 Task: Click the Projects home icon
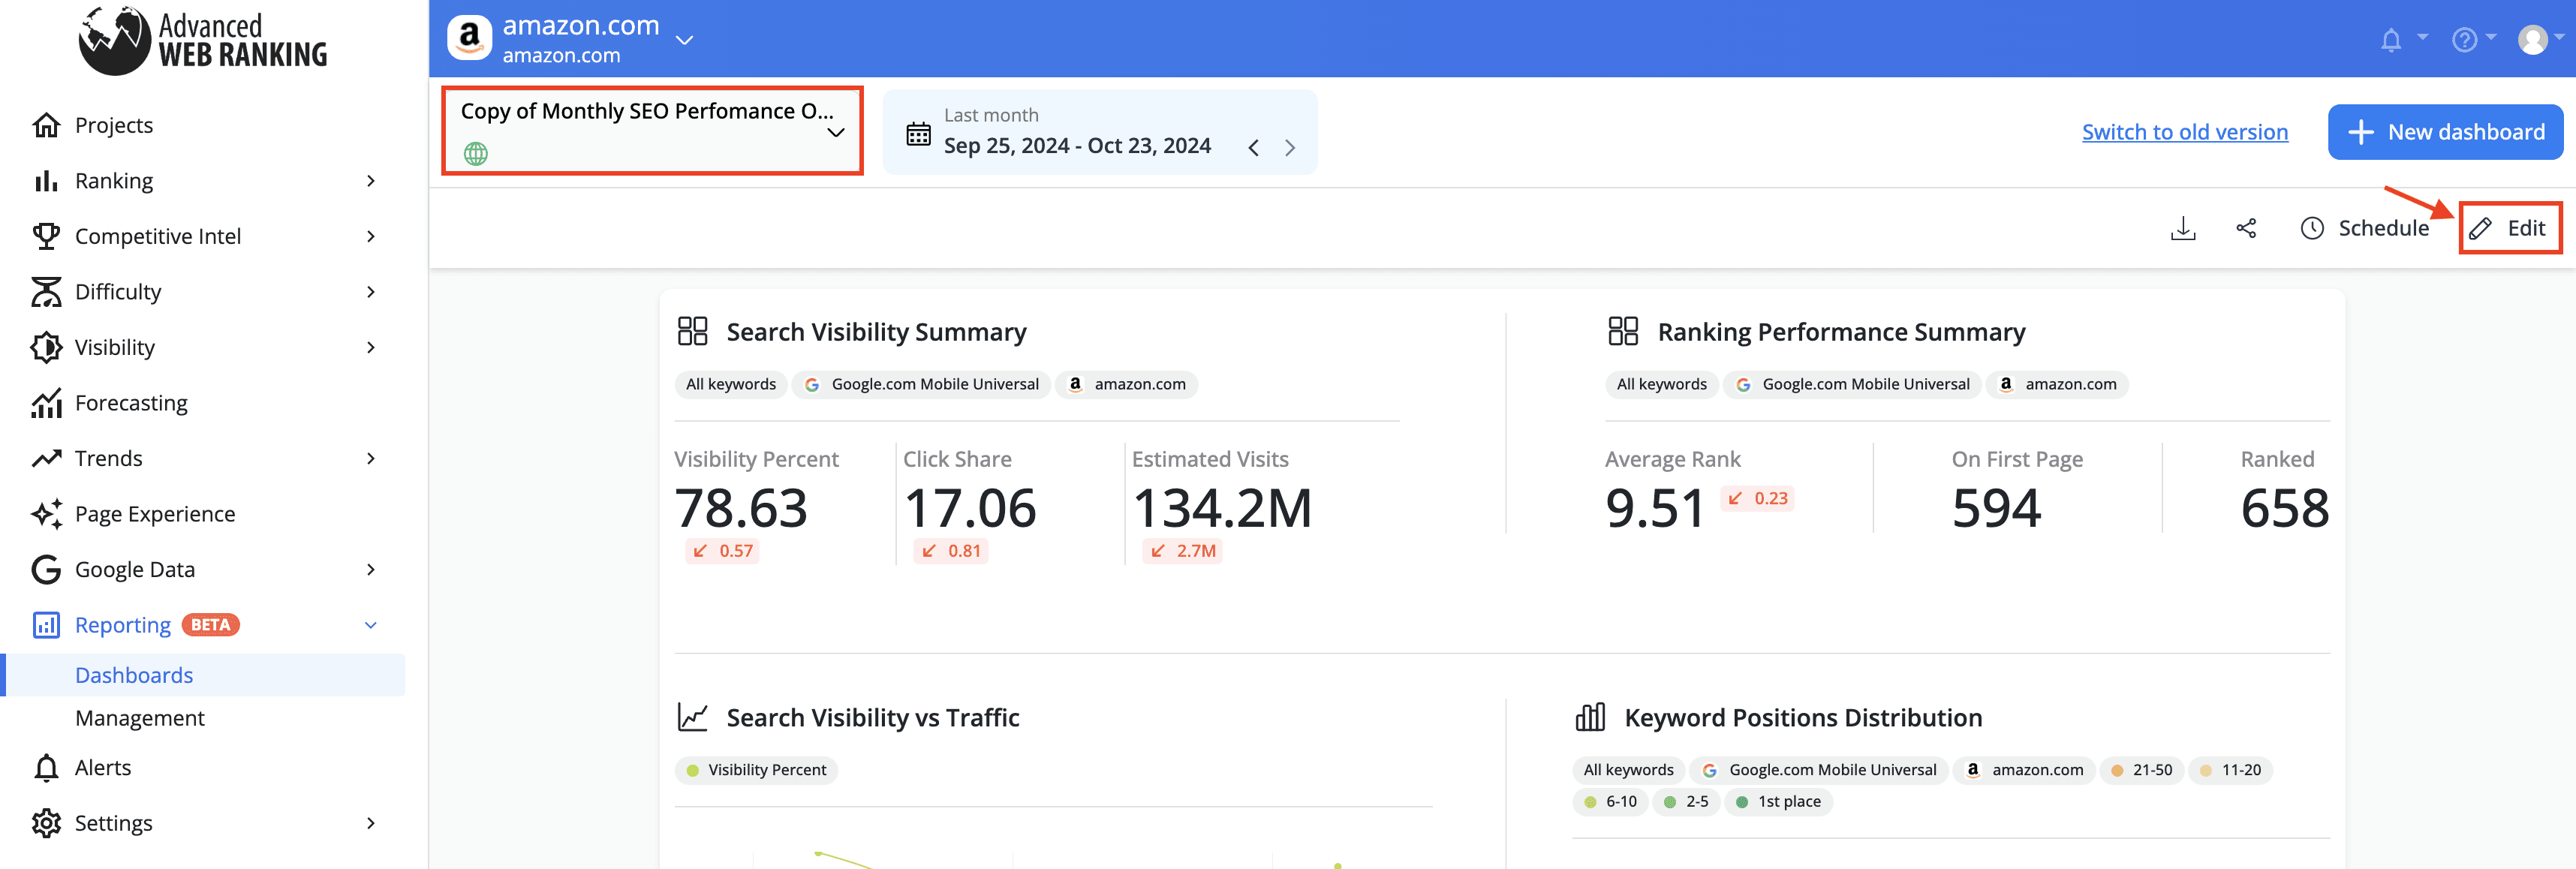46,125
